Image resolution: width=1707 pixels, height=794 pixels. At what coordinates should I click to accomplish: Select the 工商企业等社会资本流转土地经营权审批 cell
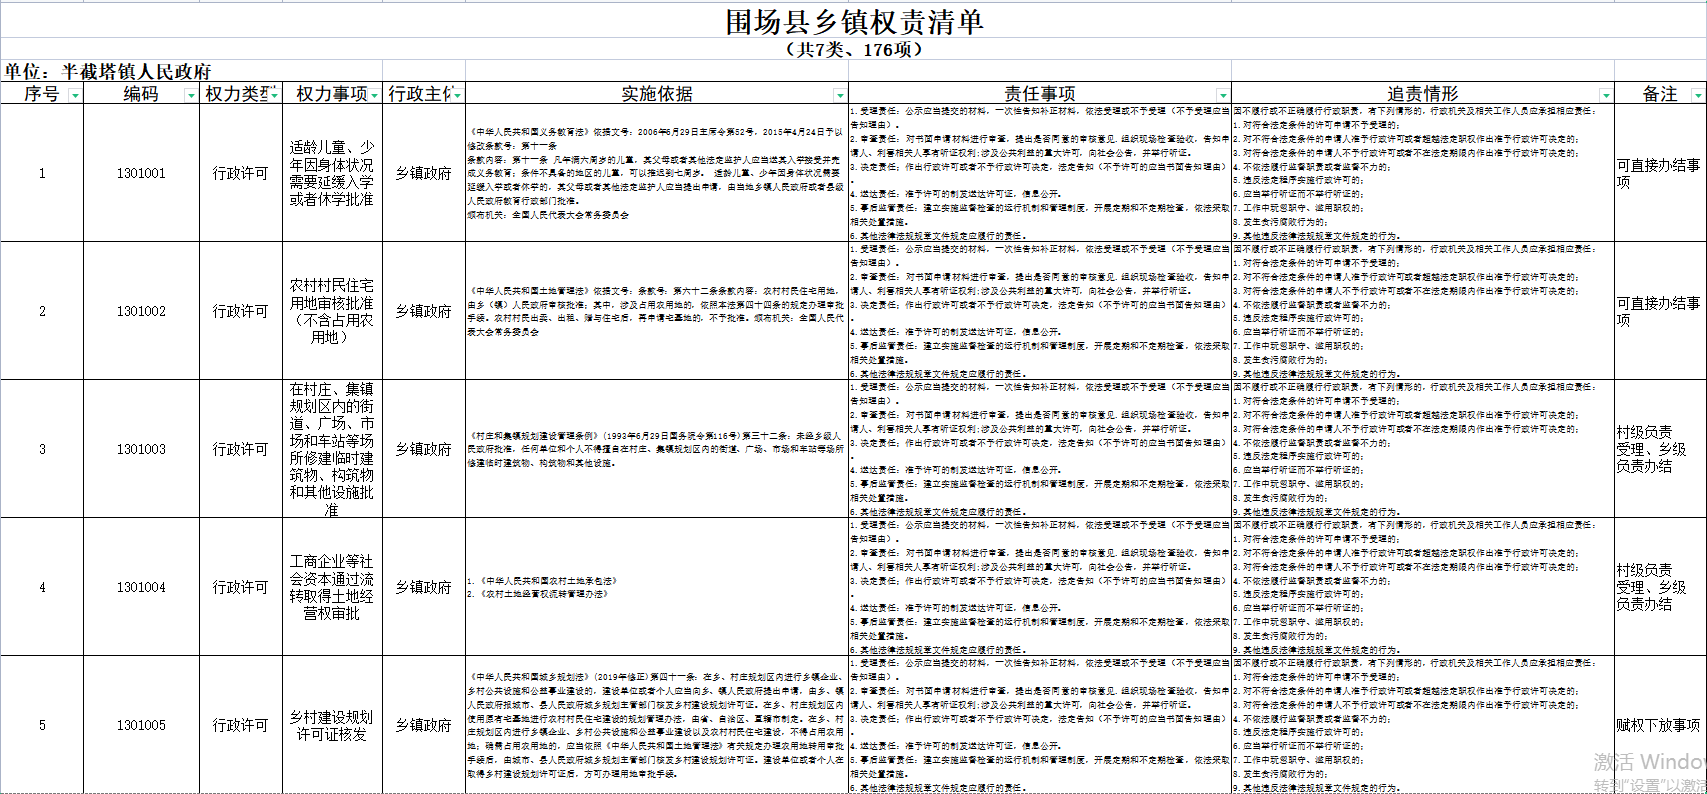pyautogui.click(x=332, y=587)
